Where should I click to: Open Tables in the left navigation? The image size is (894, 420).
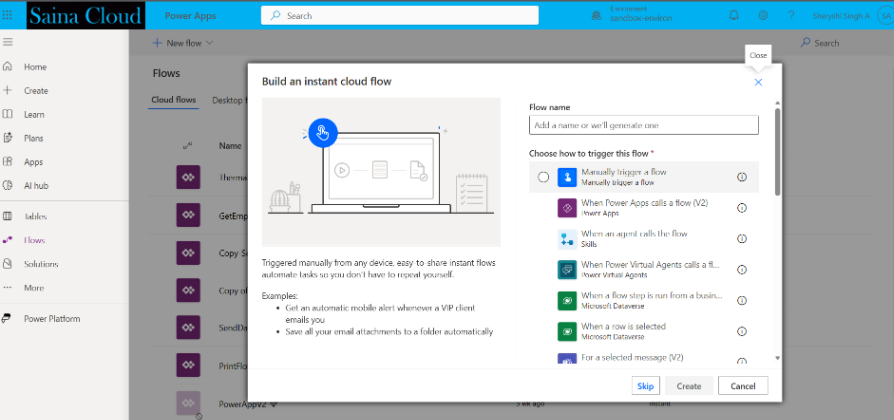click(35, 216)
